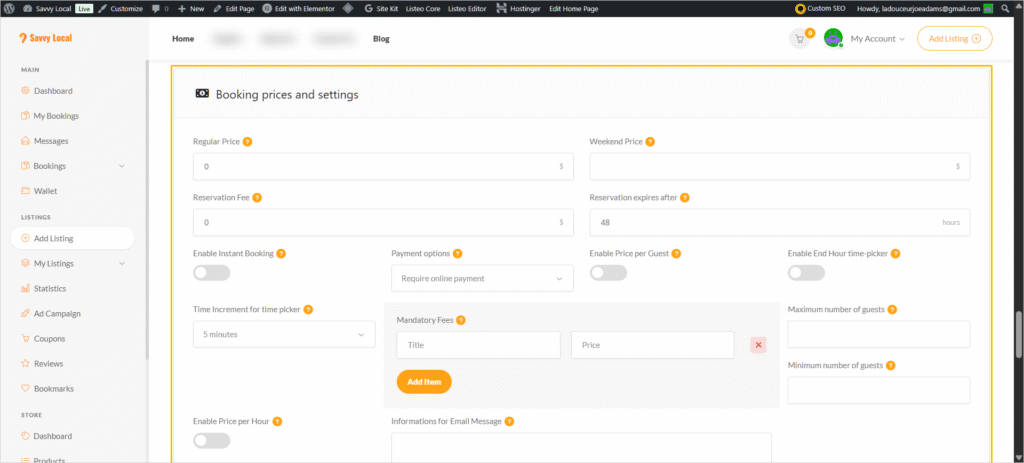Click the Maximum number of guests field
The image size is (1024, 463).
878,334
